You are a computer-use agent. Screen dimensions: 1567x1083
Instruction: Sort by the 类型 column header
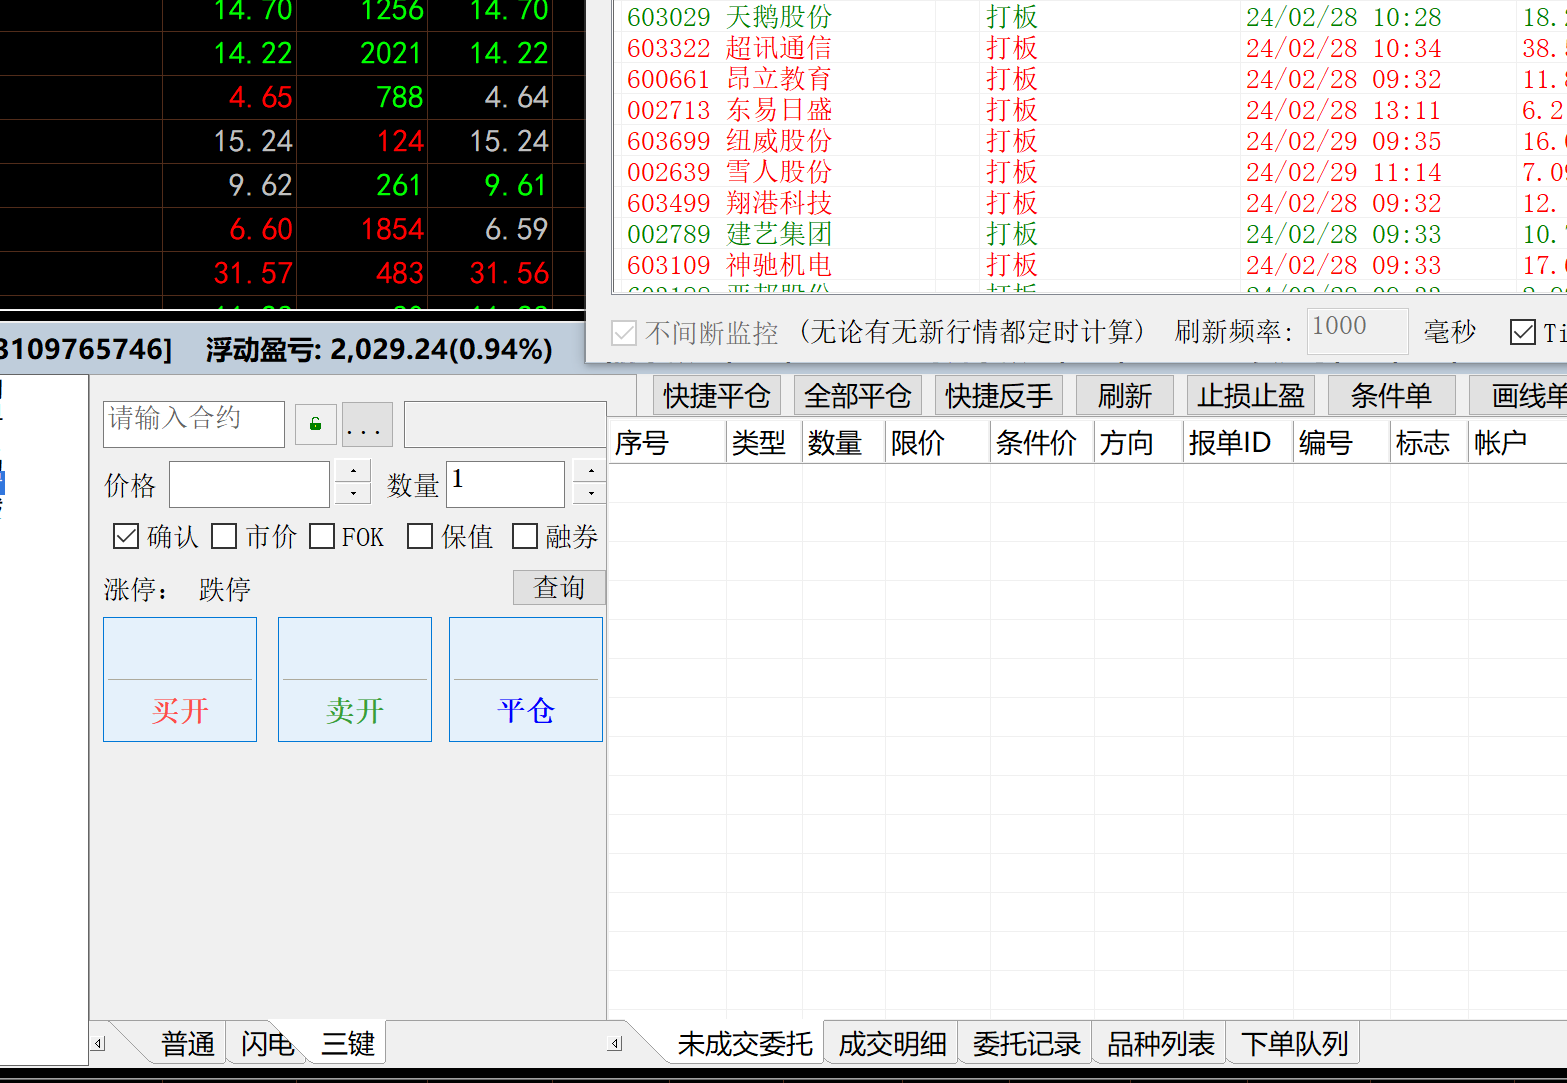coord(765,442)
